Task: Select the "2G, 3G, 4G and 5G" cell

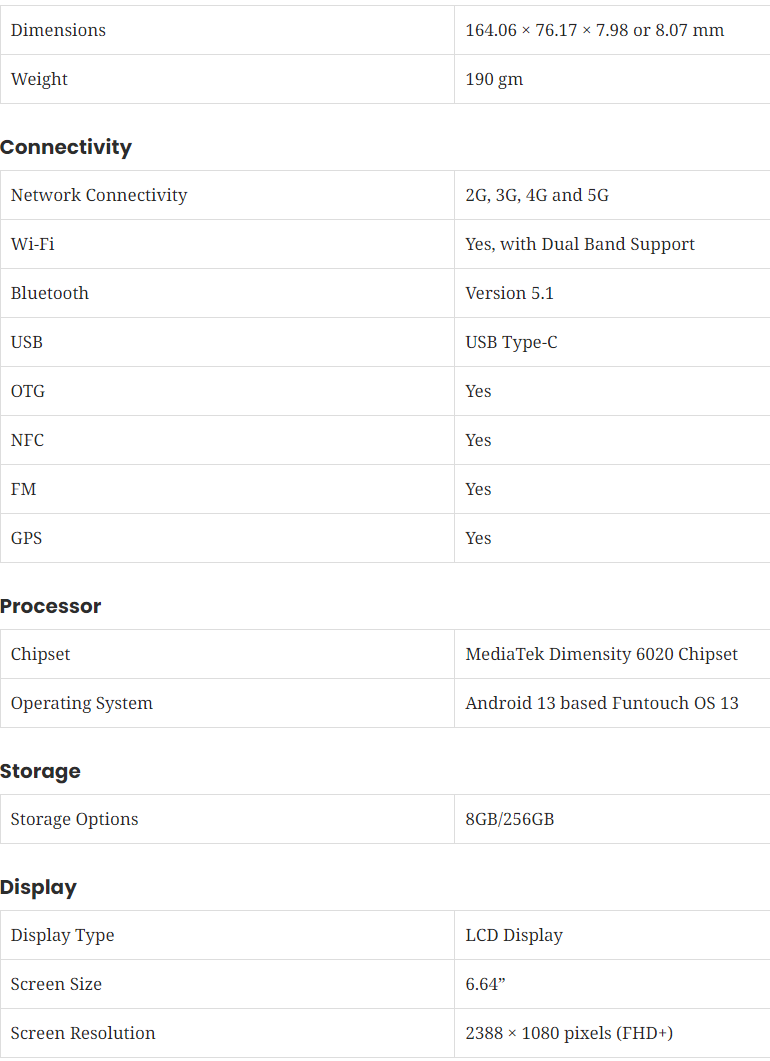Action: coord(537,195)
